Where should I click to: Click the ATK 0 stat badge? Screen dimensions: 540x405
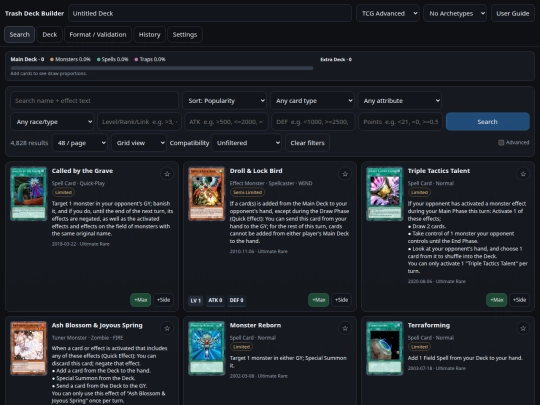coord(215,300)
